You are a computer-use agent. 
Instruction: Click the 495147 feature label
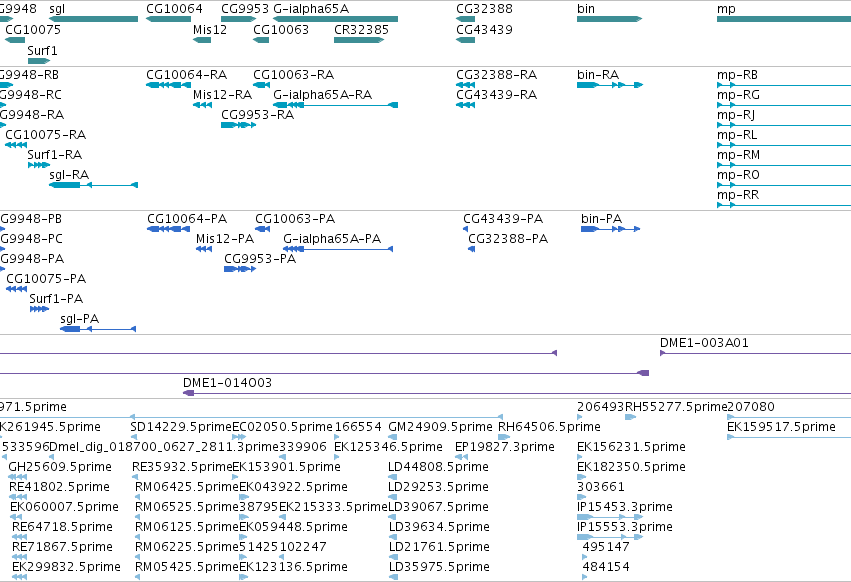pyautogui.click(x=606, y=547)
